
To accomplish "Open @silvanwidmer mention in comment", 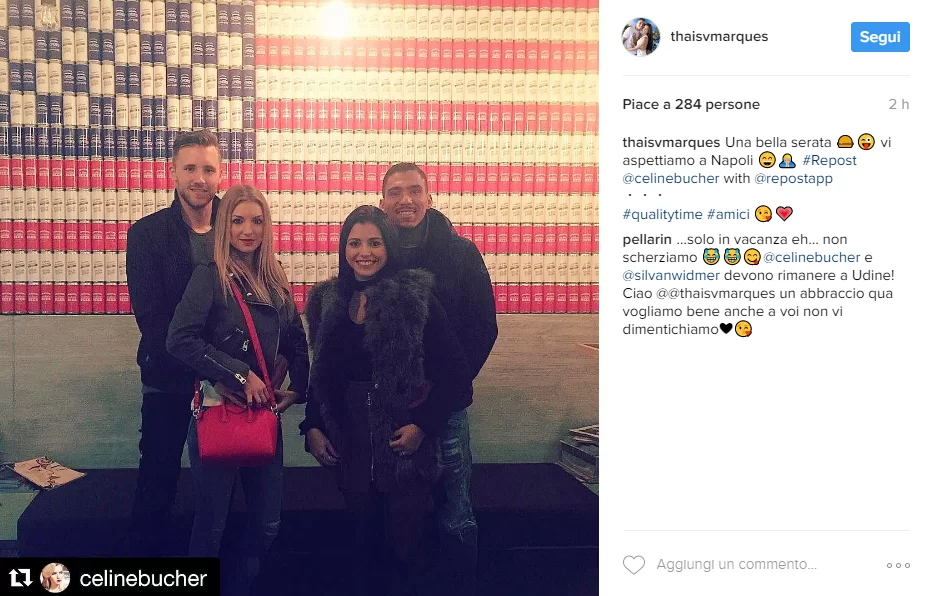I will [x=671, y=275].
